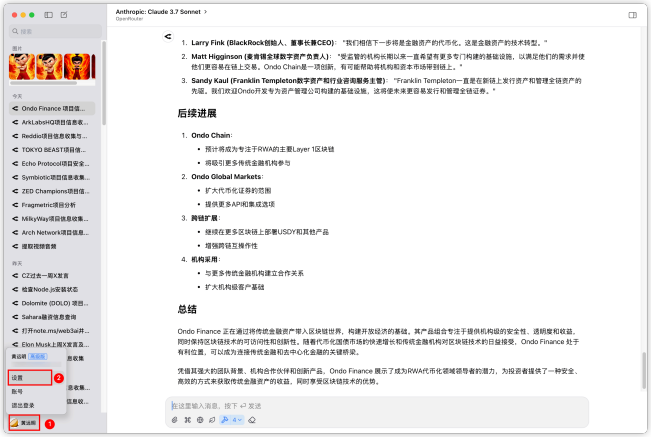This screenshot has width=651, height=437.
Task: Click the globe web search icon
Action: point(200,420)
